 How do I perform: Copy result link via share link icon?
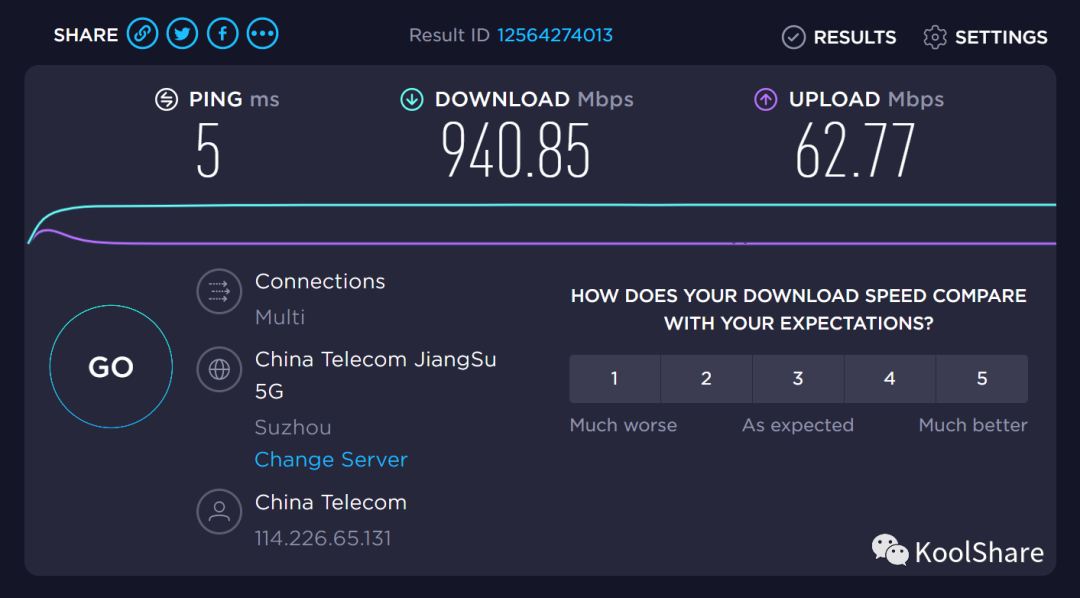(x=142, y=34)
